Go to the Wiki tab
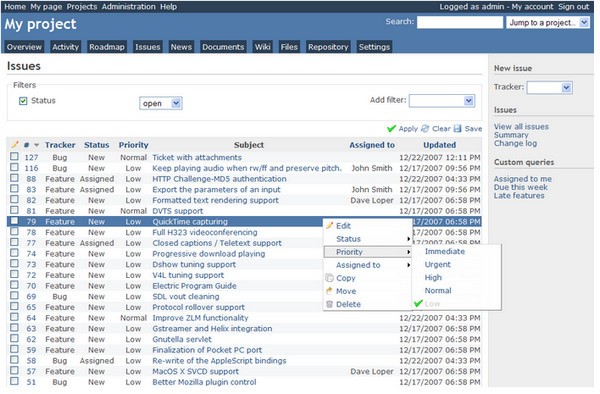 [x=262, y=47]
